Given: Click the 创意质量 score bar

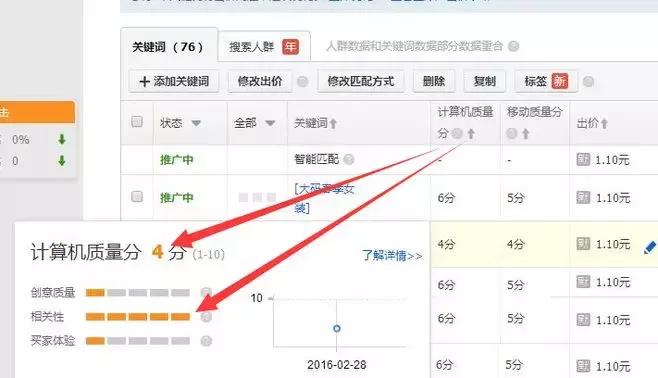Looking at the screenshot, I should [138, 292].
